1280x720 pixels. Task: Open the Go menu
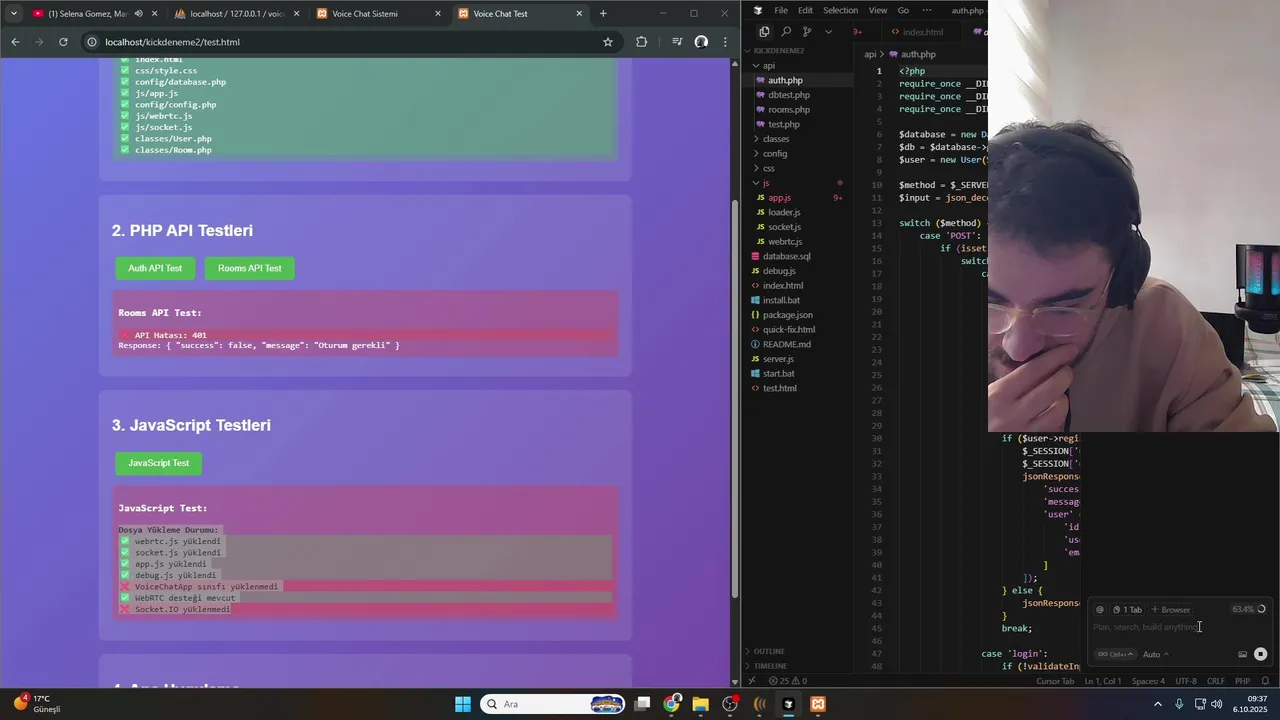[x=903, y=10]
